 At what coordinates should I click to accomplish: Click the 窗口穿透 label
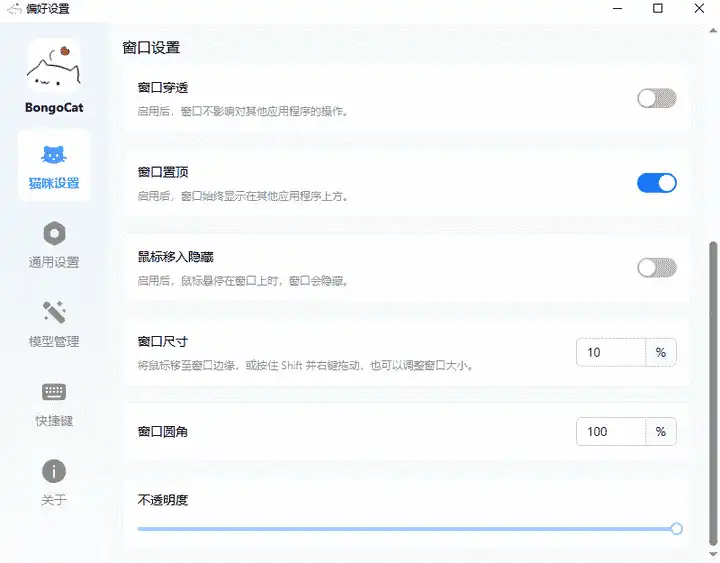(x=163, y=88)
